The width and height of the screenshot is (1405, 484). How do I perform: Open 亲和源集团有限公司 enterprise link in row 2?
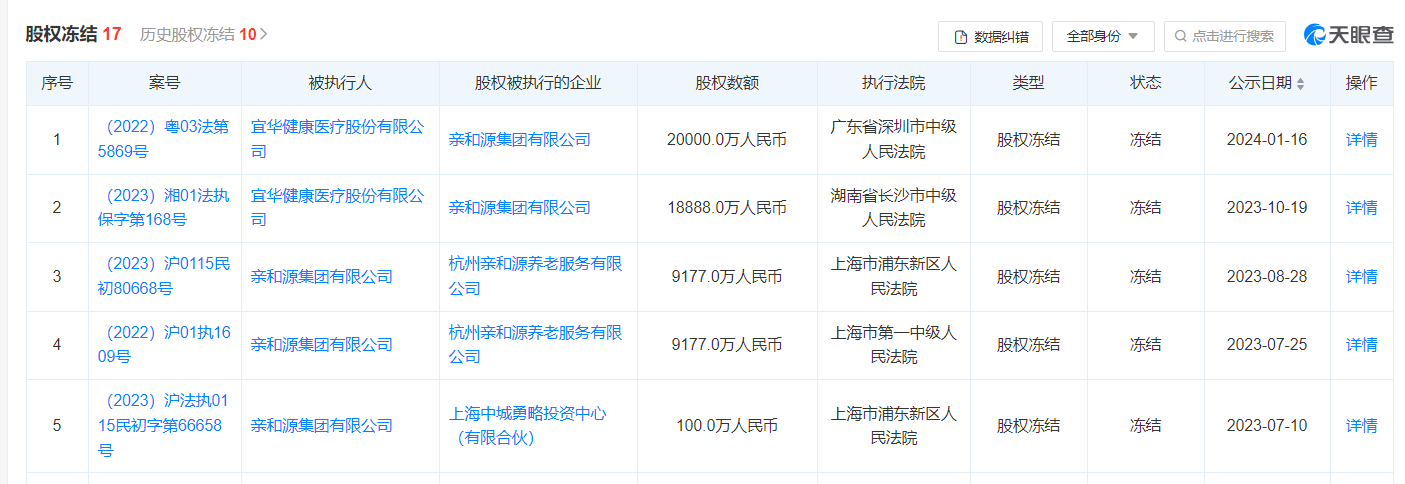pos(519,208)
